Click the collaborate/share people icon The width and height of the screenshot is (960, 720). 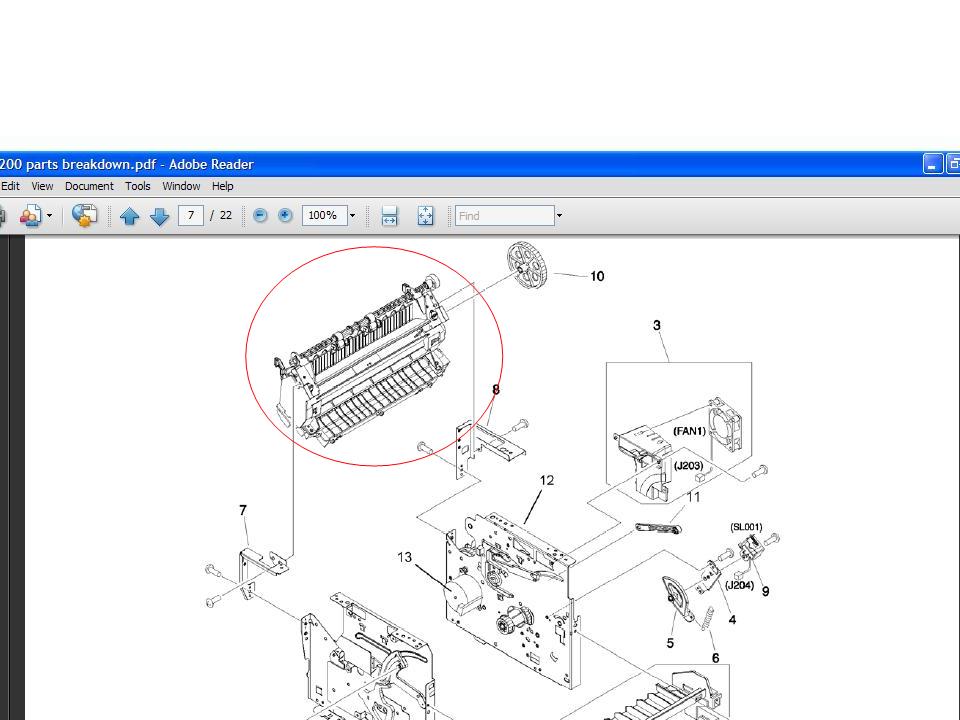click(x=30, y=216)
